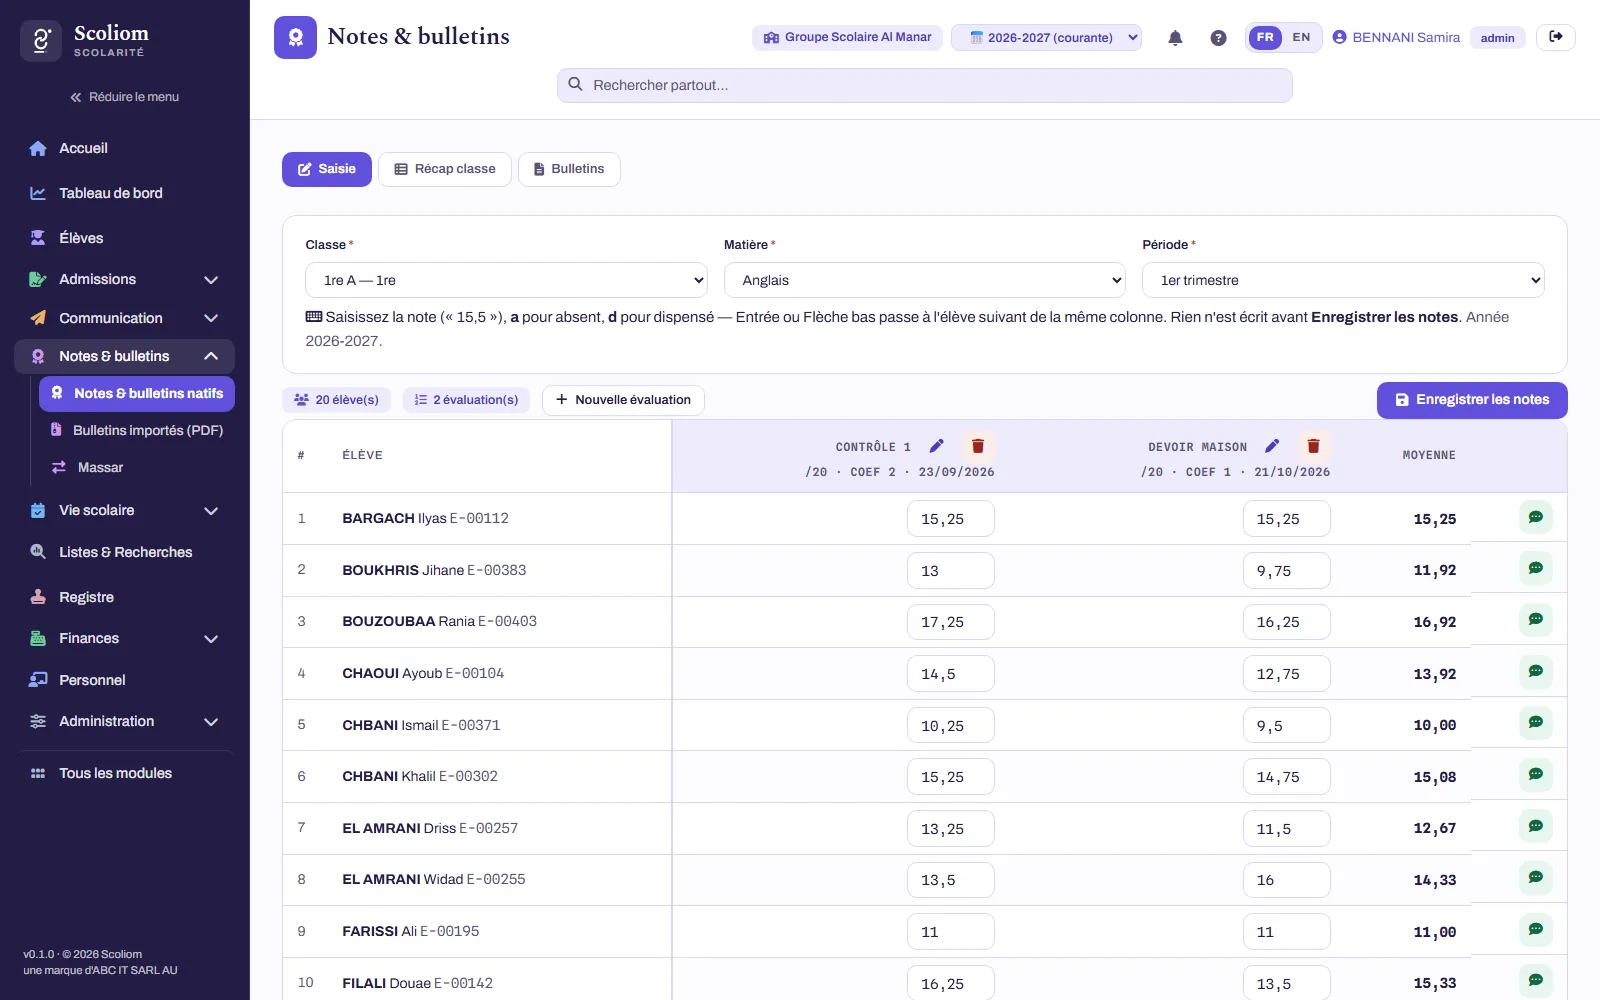
Task: Click Devoir Maison grade field for CHBANI Ismail
Action: pyautogui.click(x=1287, y=725)
